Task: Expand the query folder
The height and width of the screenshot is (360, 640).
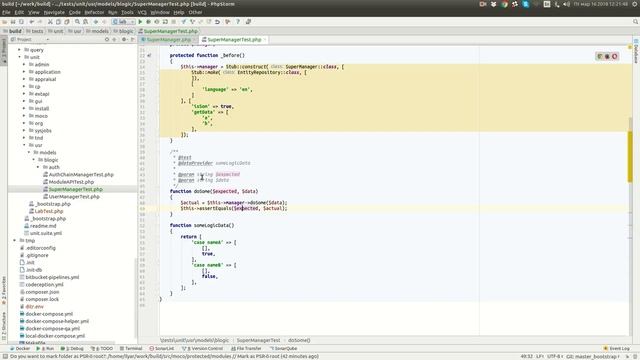Action: click(19, 50)
